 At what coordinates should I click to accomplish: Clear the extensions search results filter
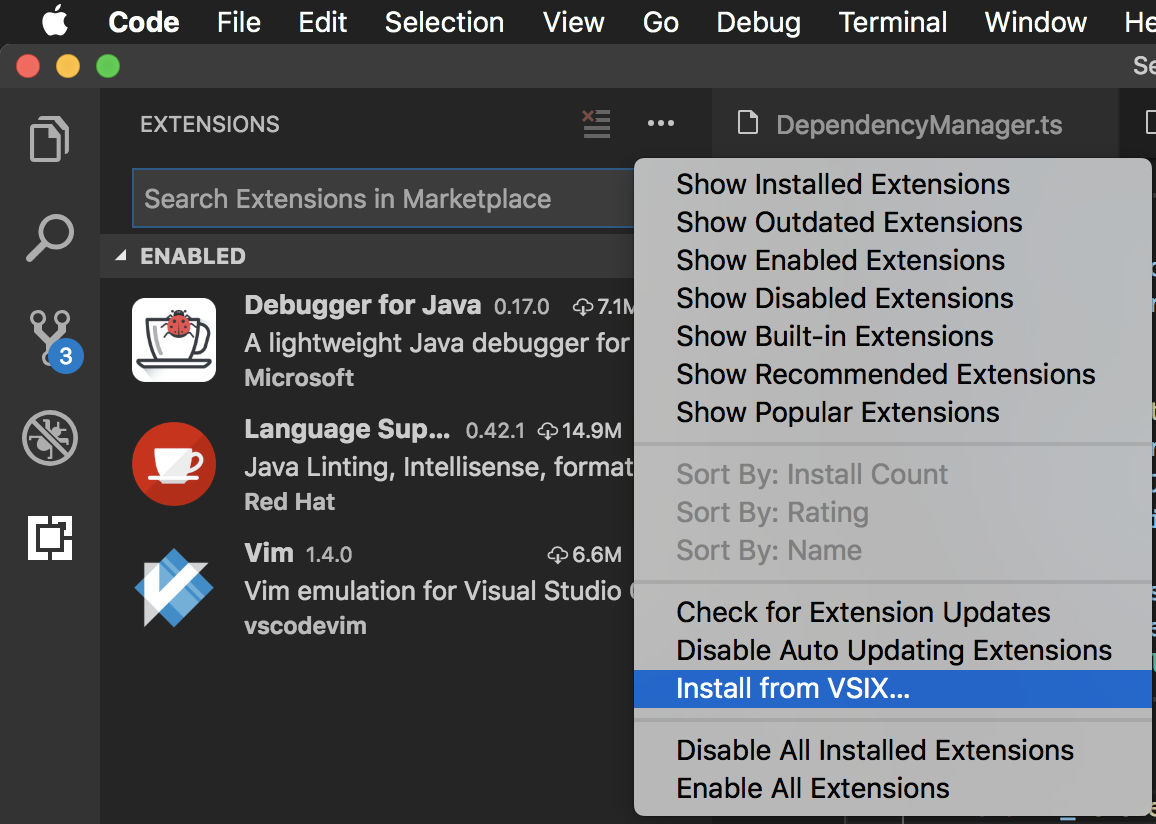coord(596,124)
